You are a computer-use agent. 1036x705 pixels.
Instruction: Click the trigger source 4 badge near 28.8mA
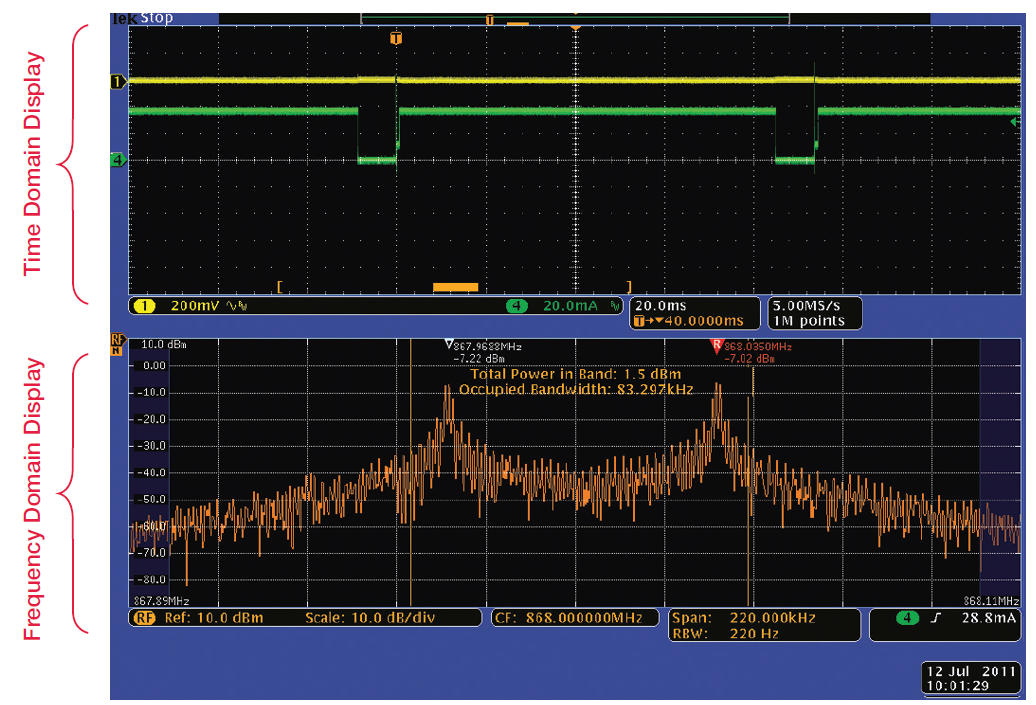[x=906, y=618]
